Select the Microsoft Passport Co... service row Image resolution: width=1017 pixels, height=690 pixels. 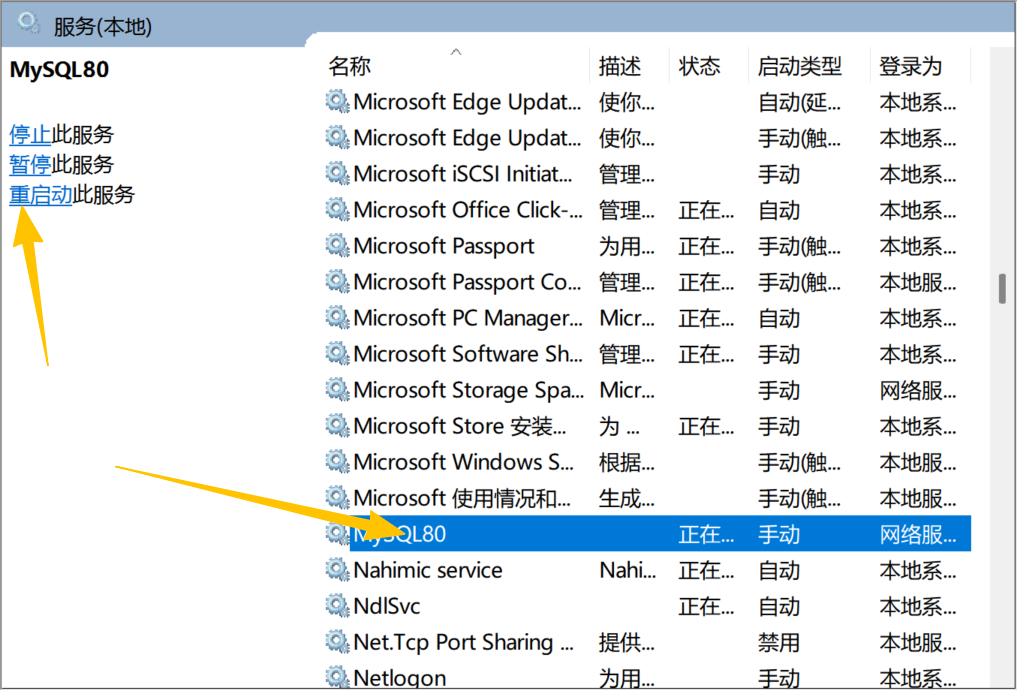[647, 282]
